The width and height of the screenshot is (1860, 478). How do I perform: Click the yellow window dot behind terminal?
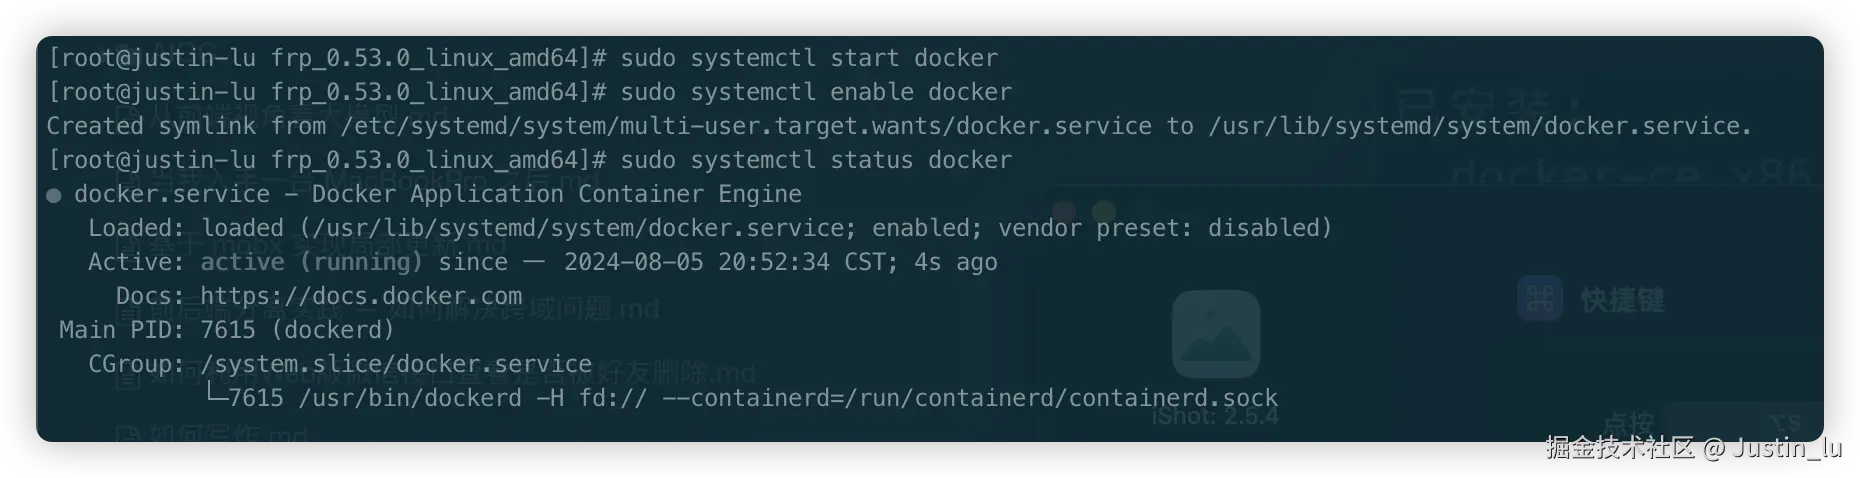pyautogui.click(x=1104, y=211)
